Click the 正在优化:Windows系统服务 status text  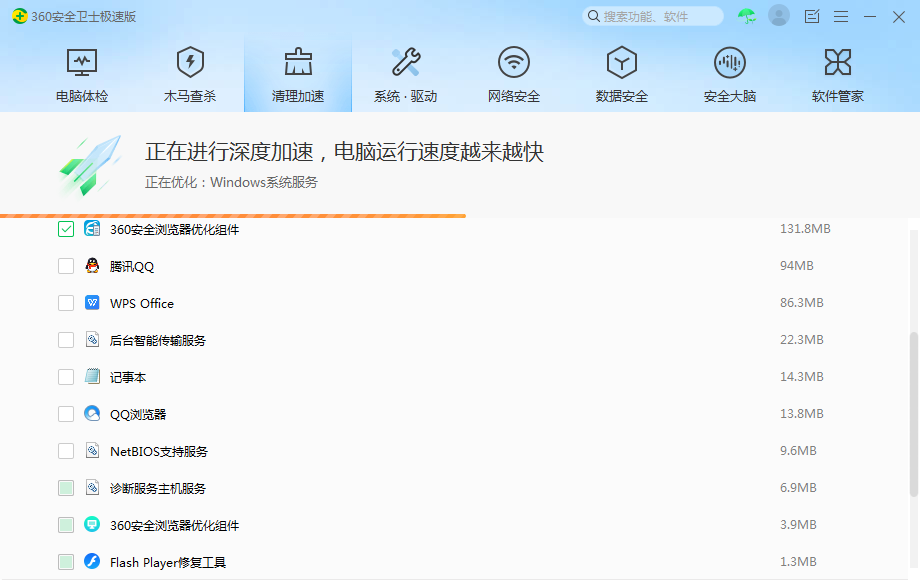231,182
